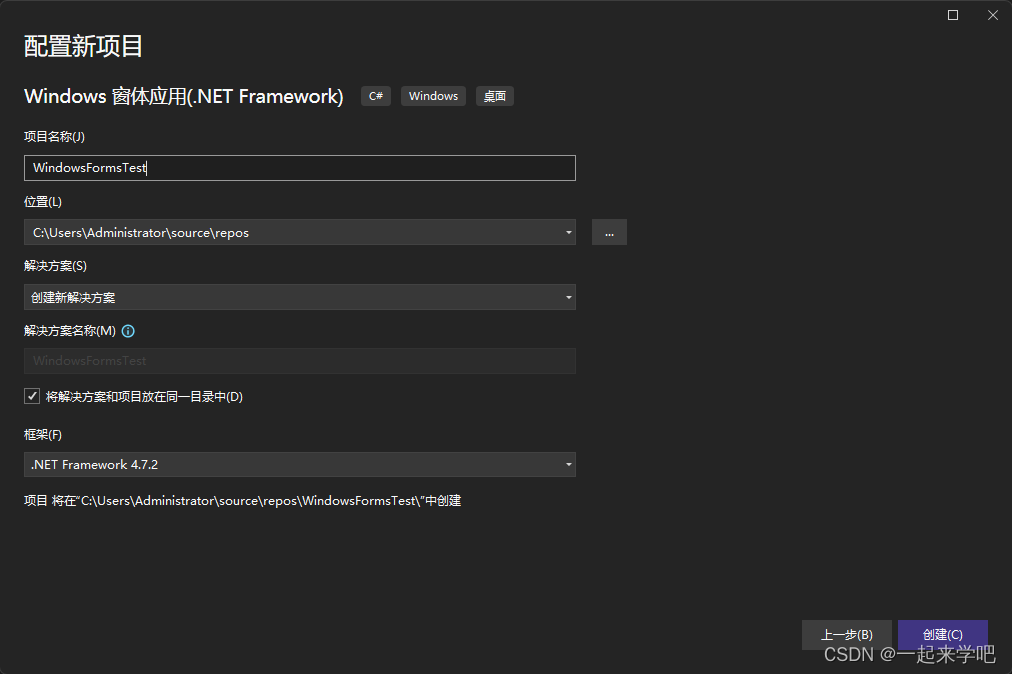Click the Create (C) button

pos(942,635)
